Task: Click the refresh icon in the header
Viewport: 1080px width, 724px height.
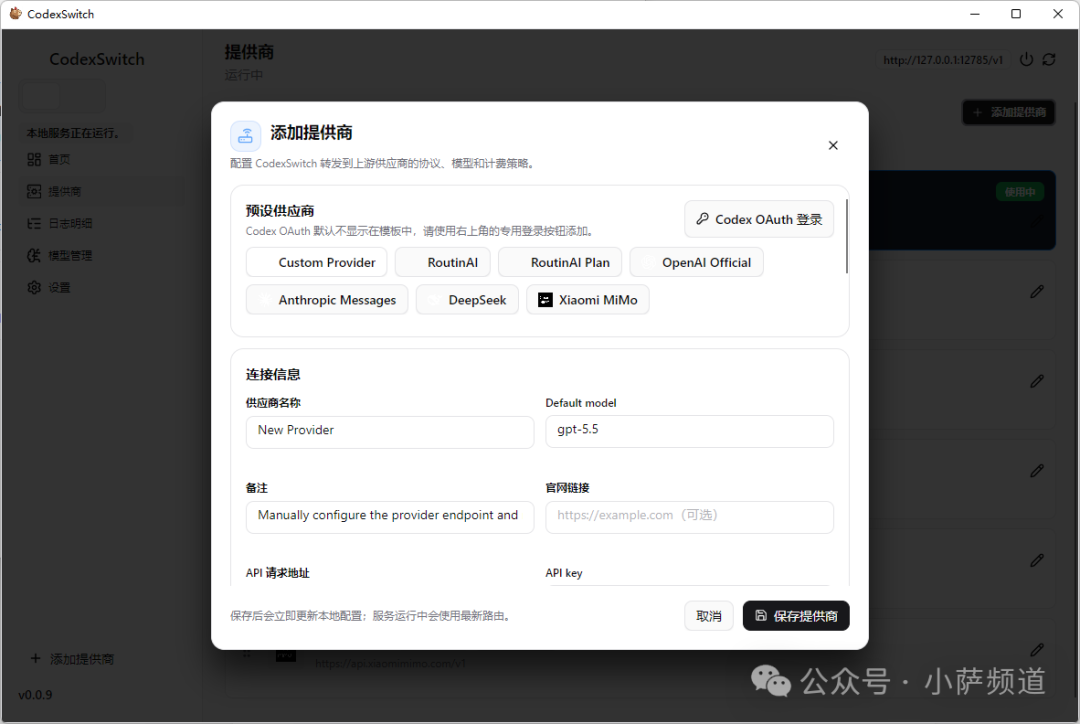Action: 1049,59
